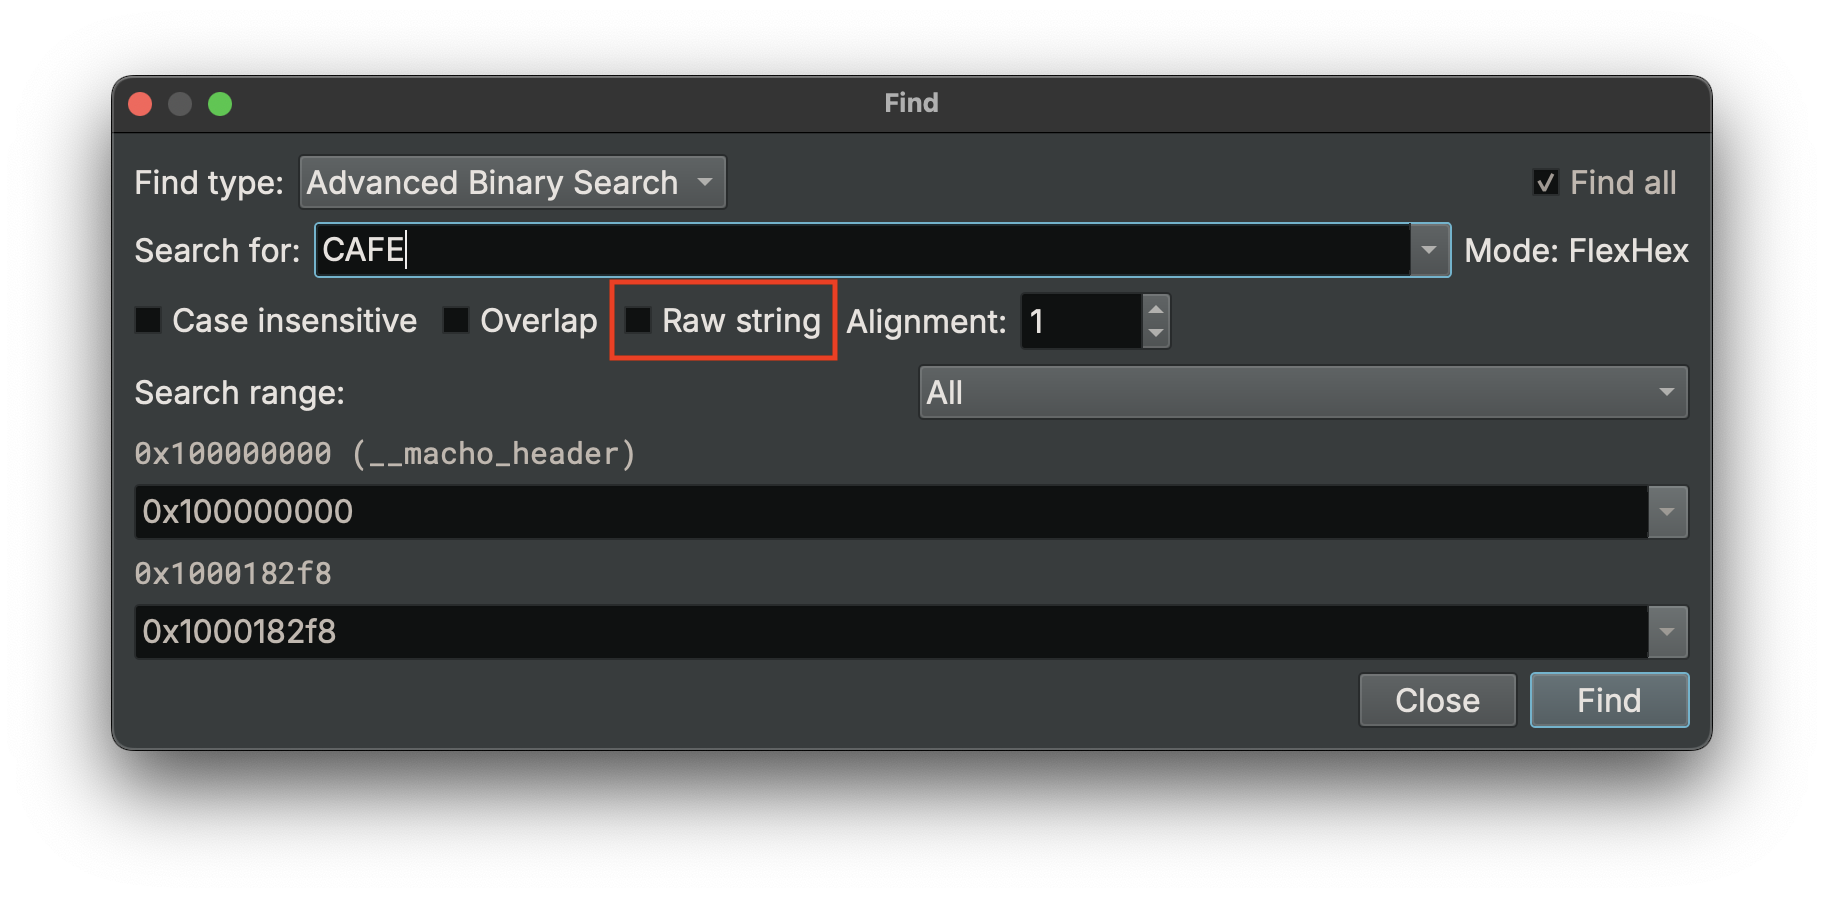Focus the Search for text field

click(x=863, y=250)
